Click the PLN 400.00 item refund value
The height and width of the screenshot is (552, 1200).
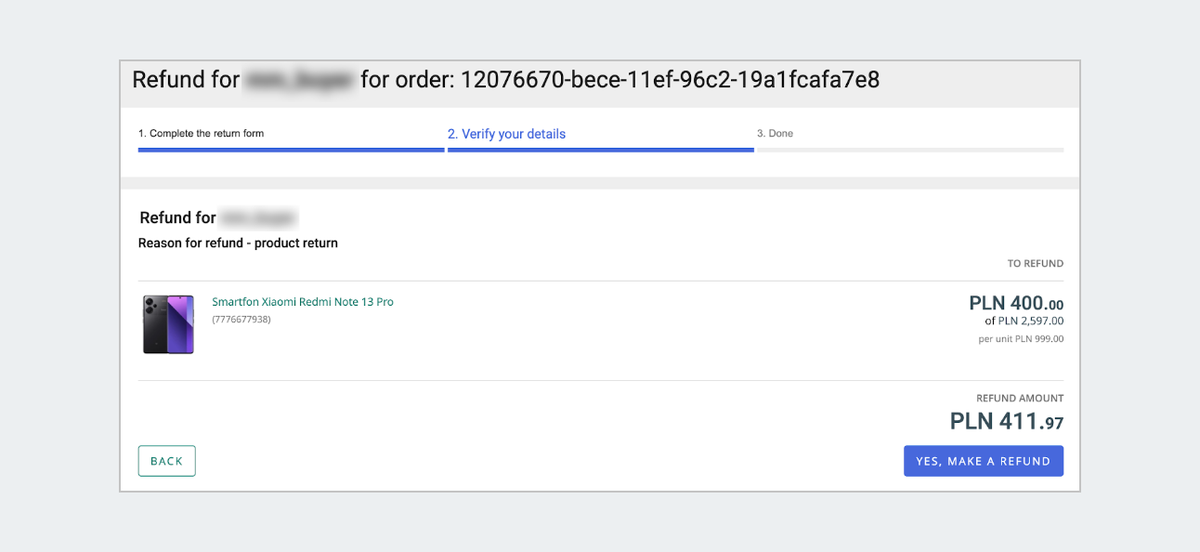click(x=1016, y=303)
